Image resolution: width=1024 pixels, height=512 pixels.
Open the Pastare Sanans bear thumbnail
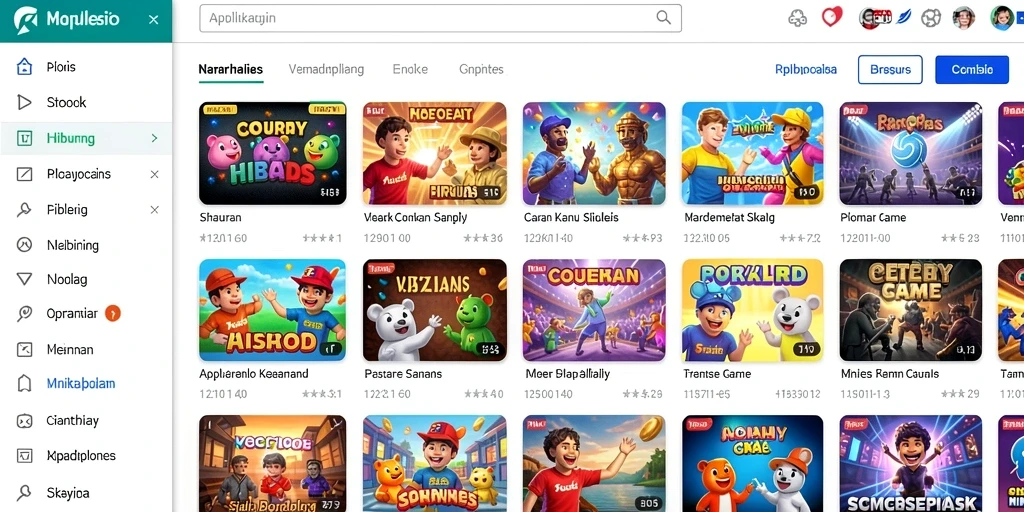[434, 310]
